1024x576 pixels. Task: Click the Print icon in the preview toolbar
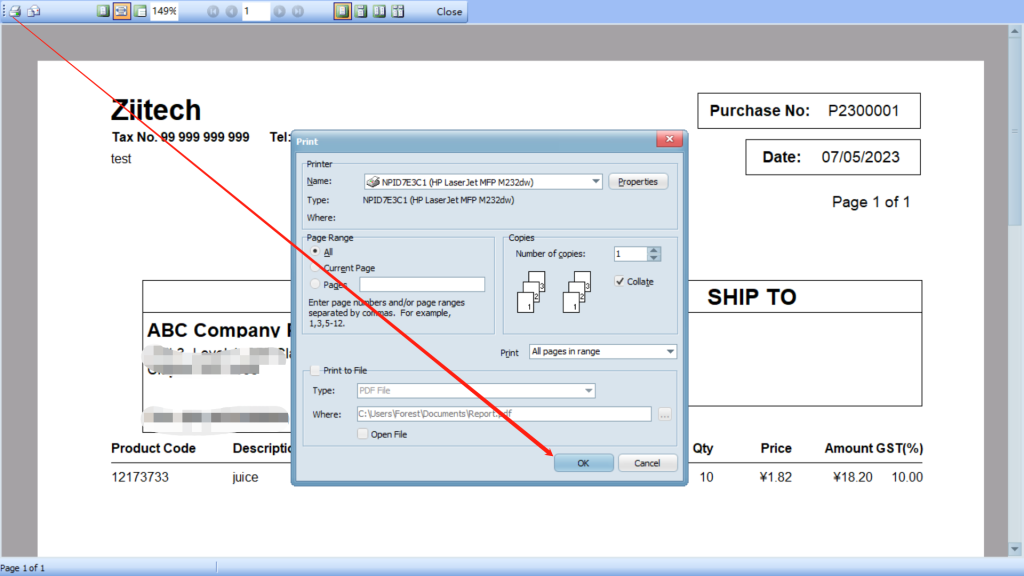pyautogui.click(x=14, y=12)
